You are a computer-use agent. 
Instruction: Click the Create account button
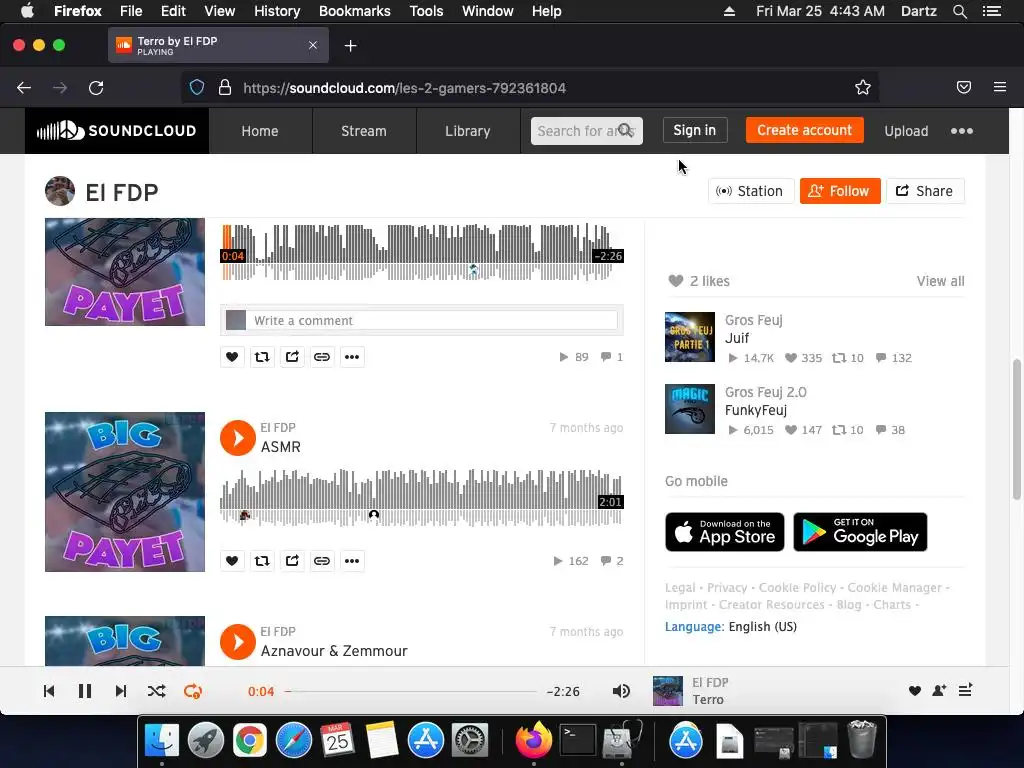click(805, 130)
